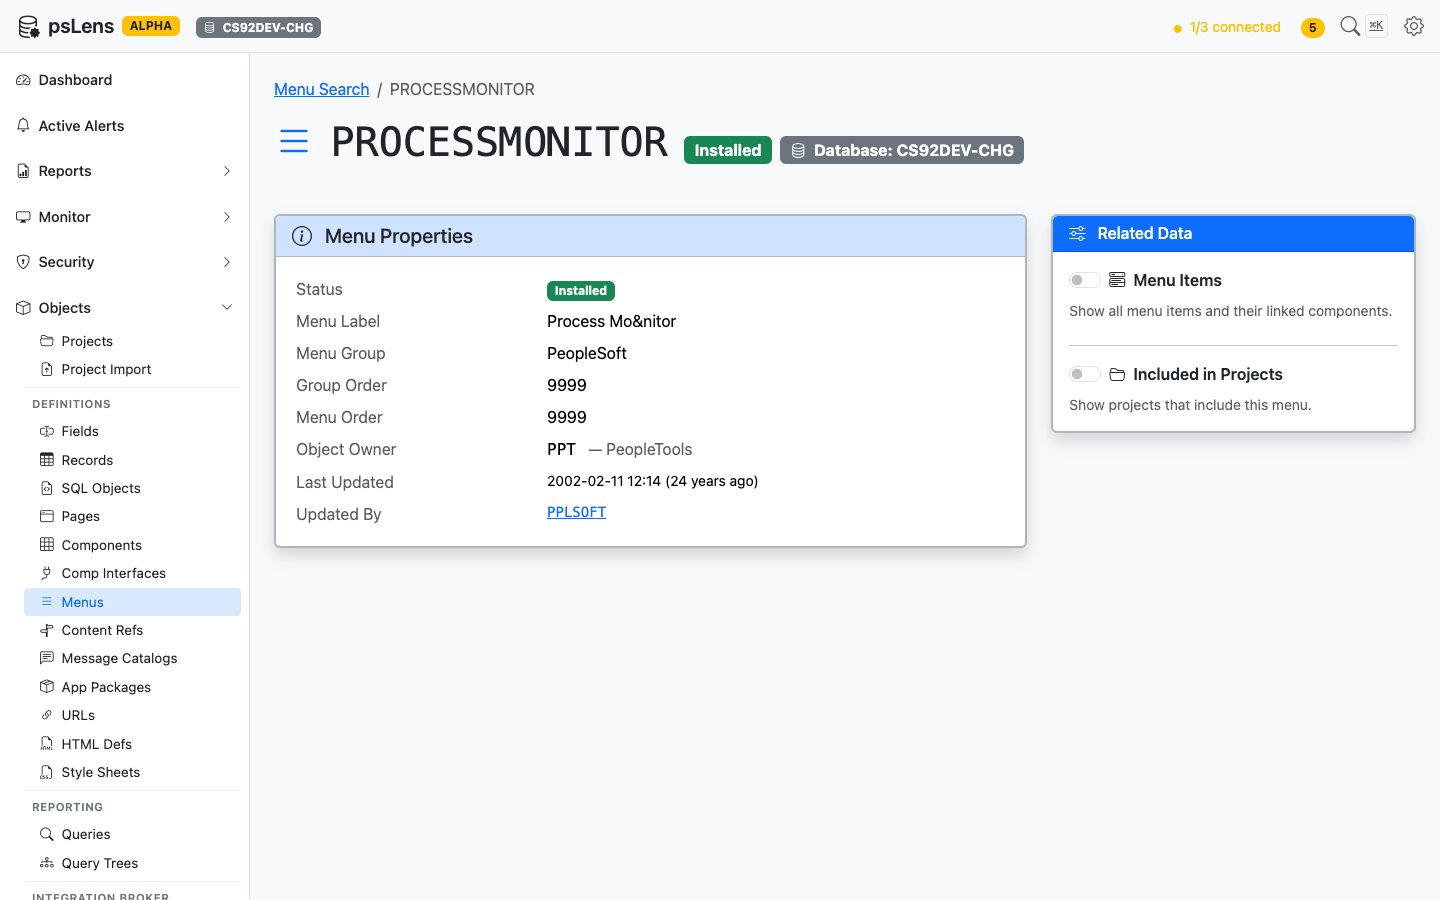1440x900 pixels.
Task: Click the Process Mo&nitor menu label value
Action: tap(612, 321)
